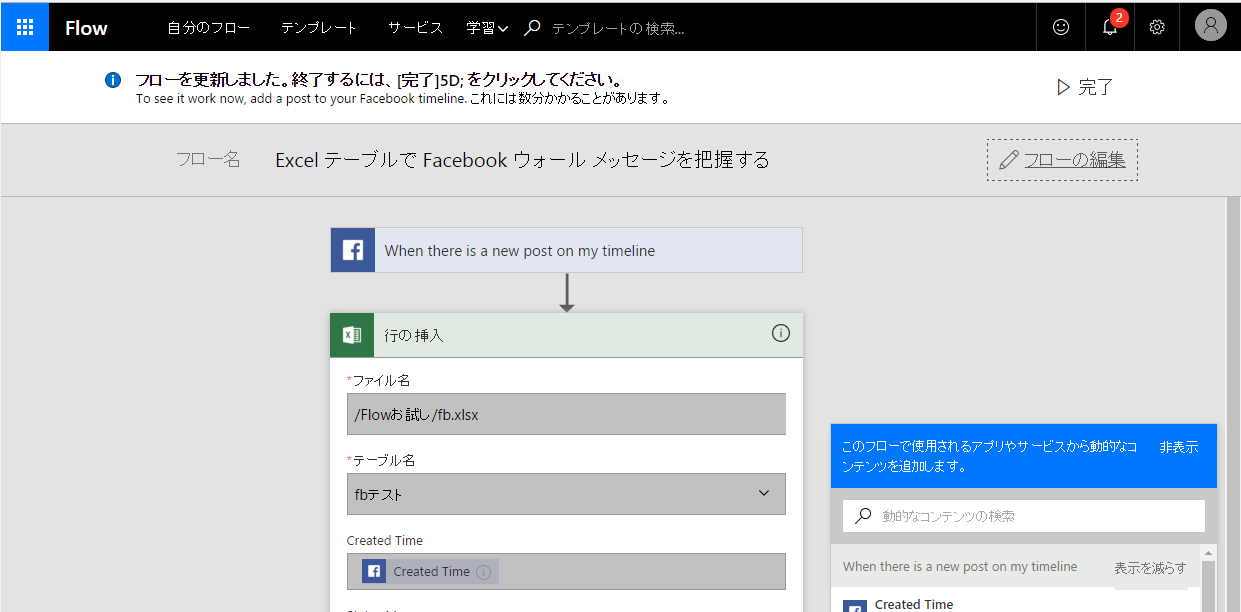Click the flow name text field

coord(522,160)
